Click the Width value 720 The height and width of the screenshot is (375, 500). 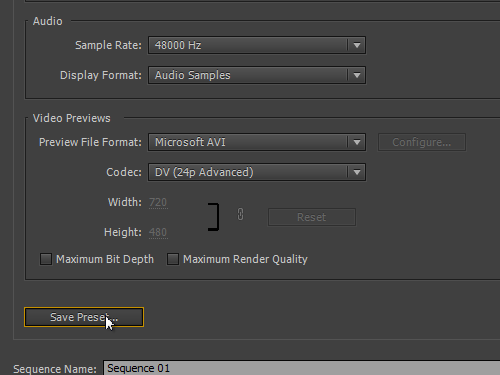158,202
